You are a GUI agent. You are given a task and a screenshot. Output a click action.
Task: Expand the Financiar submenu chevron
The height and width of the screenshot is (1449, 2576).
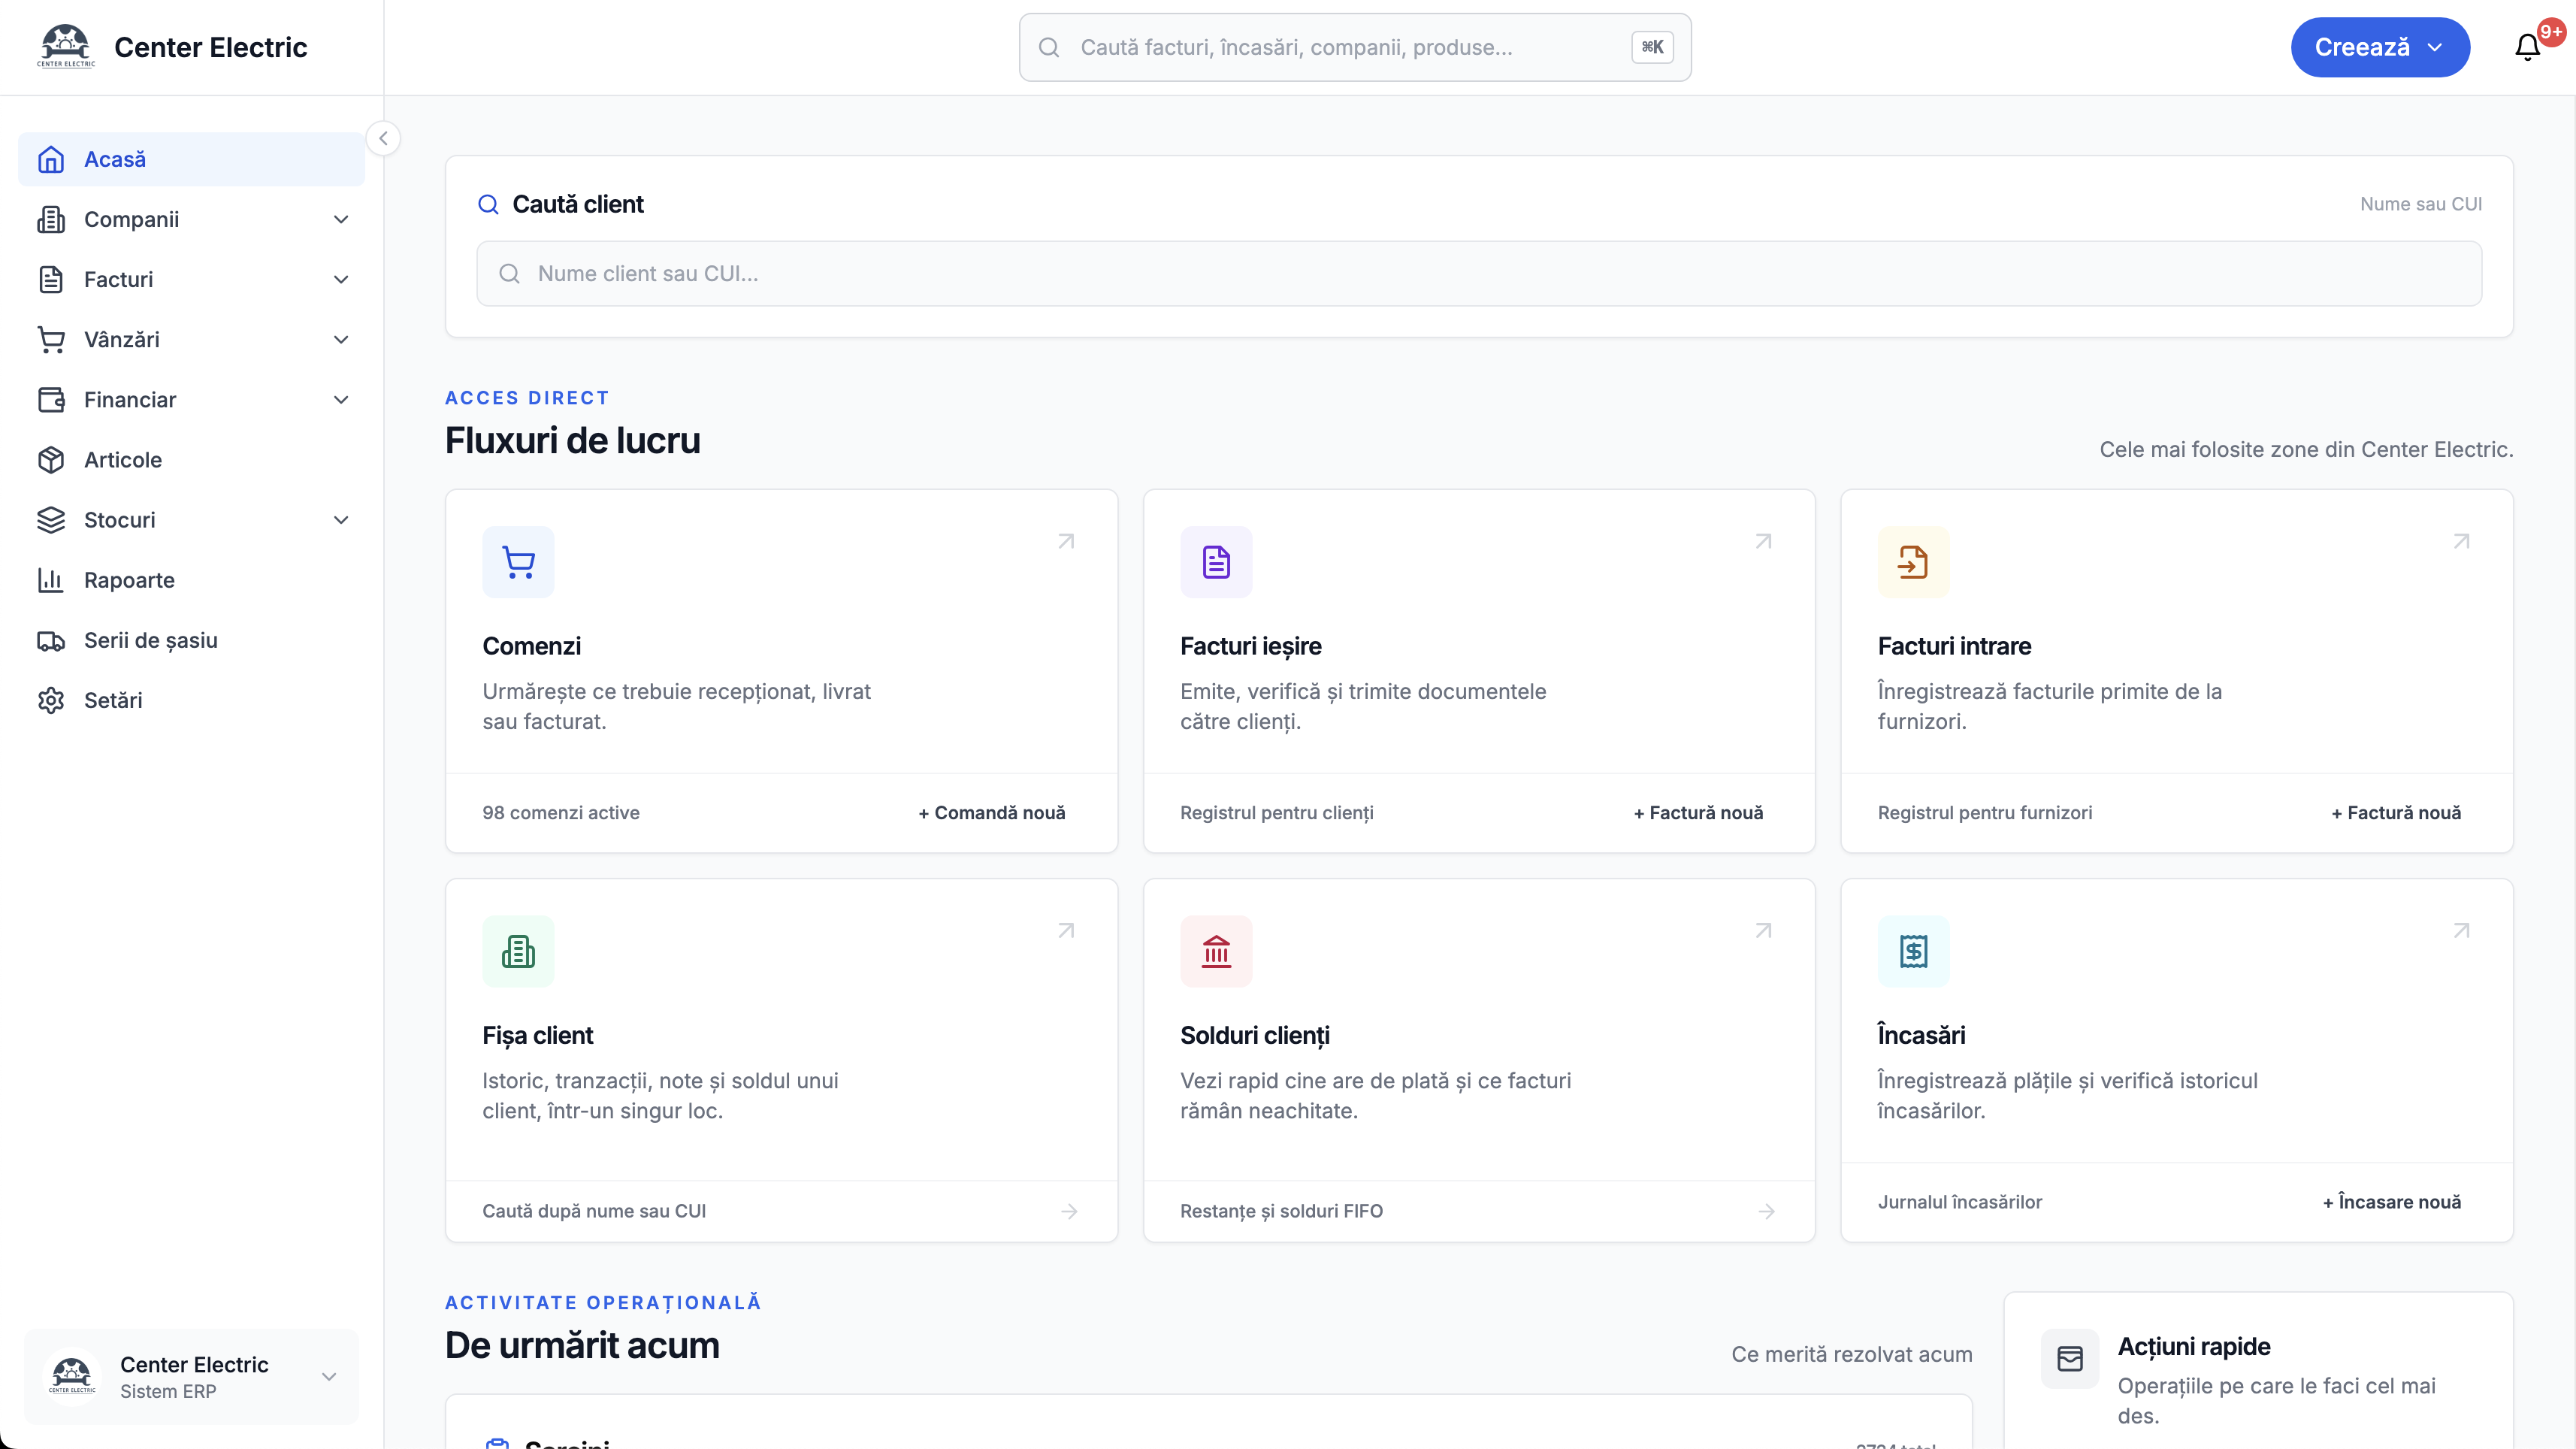341,400
